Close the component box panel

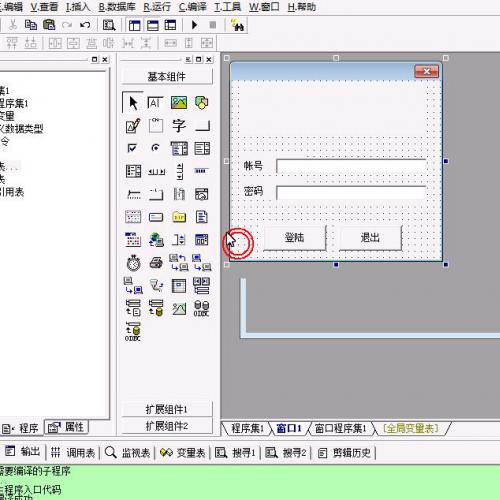(x=209, y=59)
